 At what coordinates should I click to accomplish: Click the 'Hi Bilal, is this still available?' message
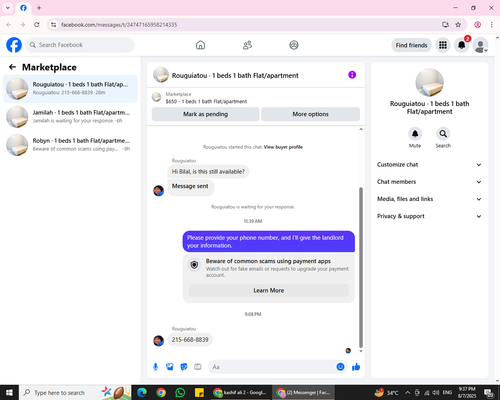coord(208,172)
